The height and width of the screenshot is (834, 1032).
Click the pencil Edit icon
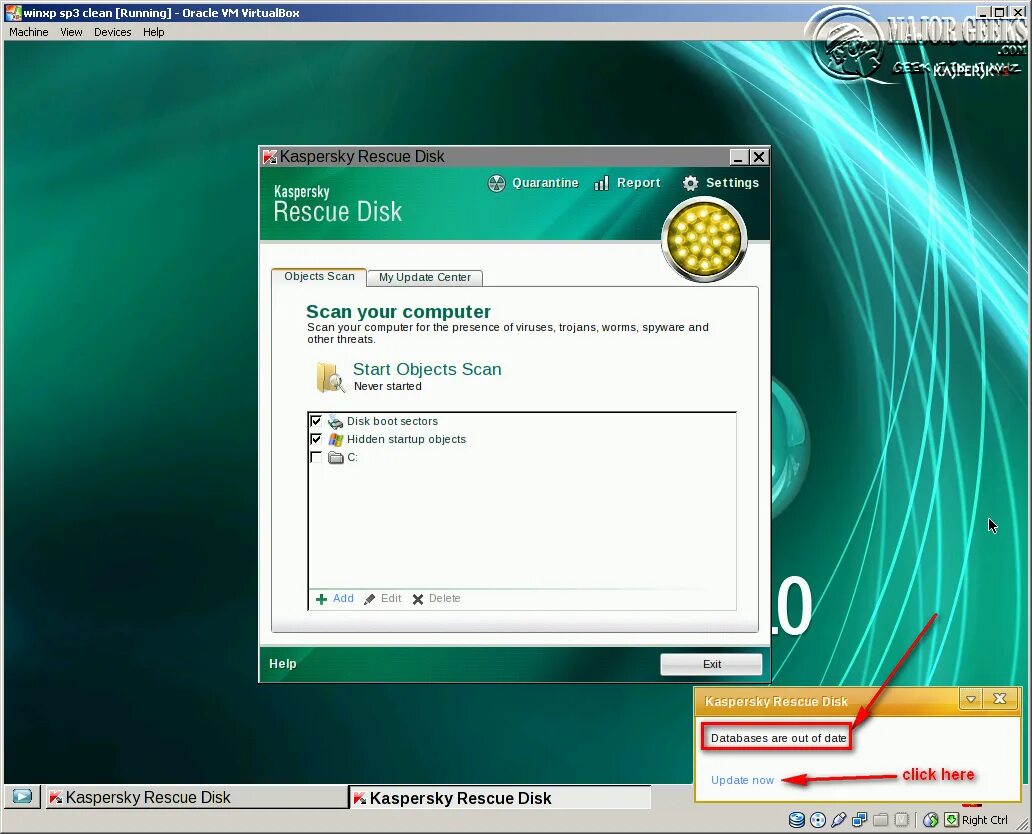coord(370,599)
